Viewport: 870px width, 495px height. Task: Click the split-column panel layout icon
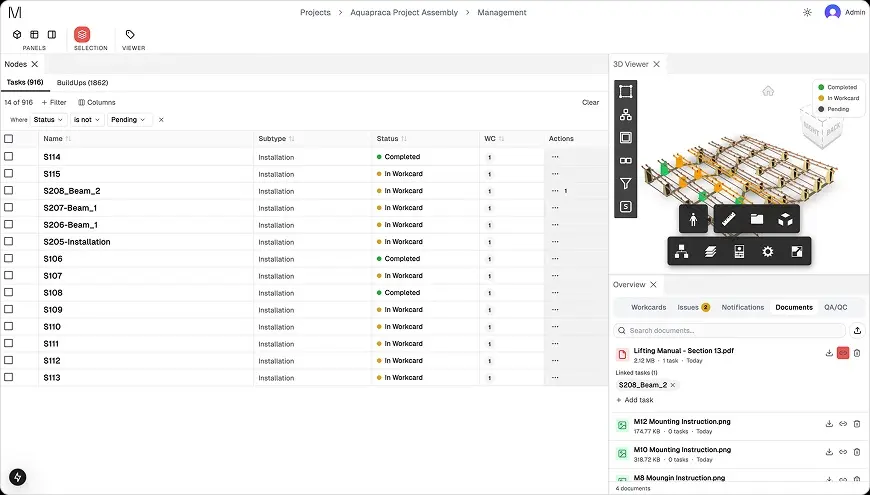click(52, 34)
